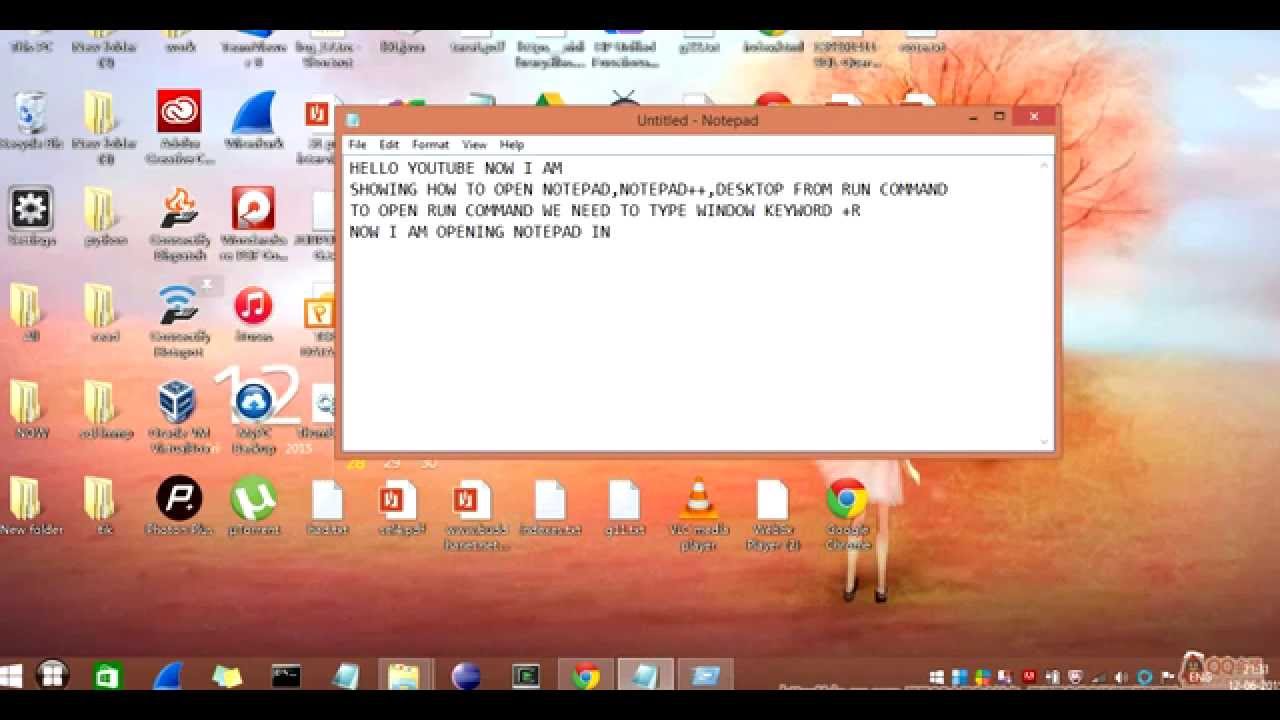Viewport: 1280px width, 720px height.
Task: Select the Wireshark desktop icon
Action: click(x=254, y=120)
